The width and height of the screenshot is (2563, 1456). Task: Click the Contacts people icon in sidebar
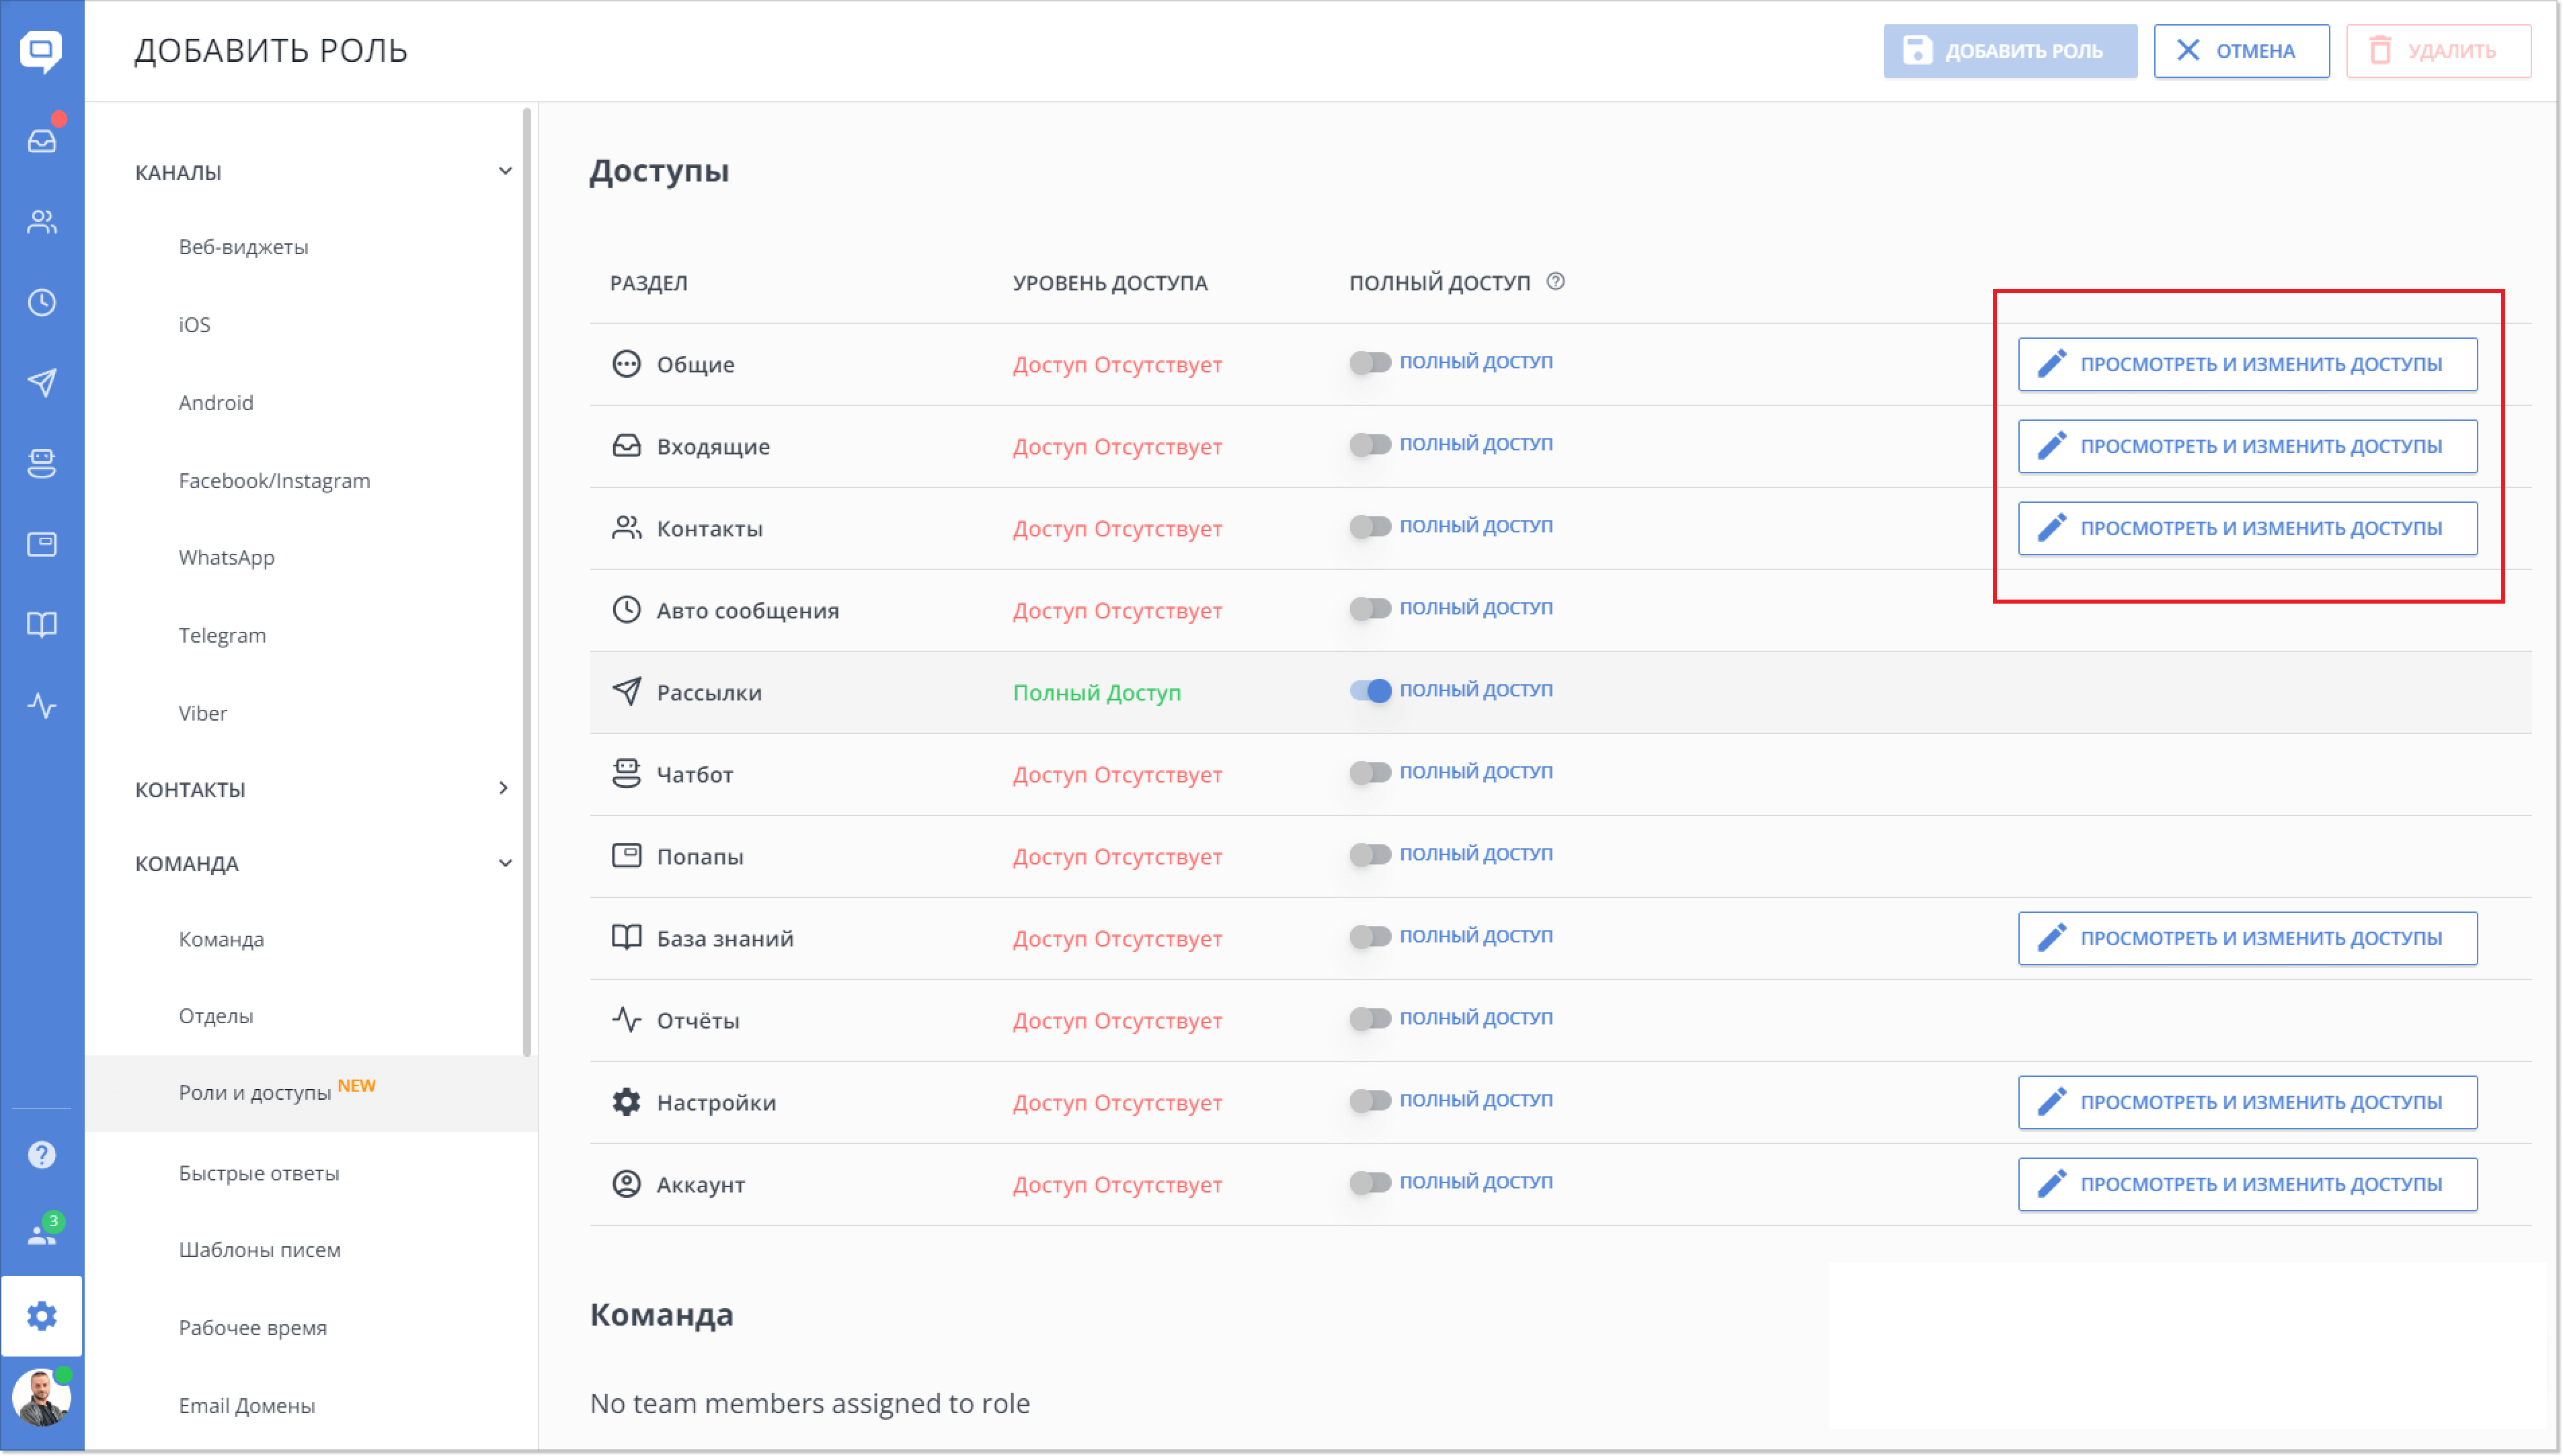click(x=42, y=221)
